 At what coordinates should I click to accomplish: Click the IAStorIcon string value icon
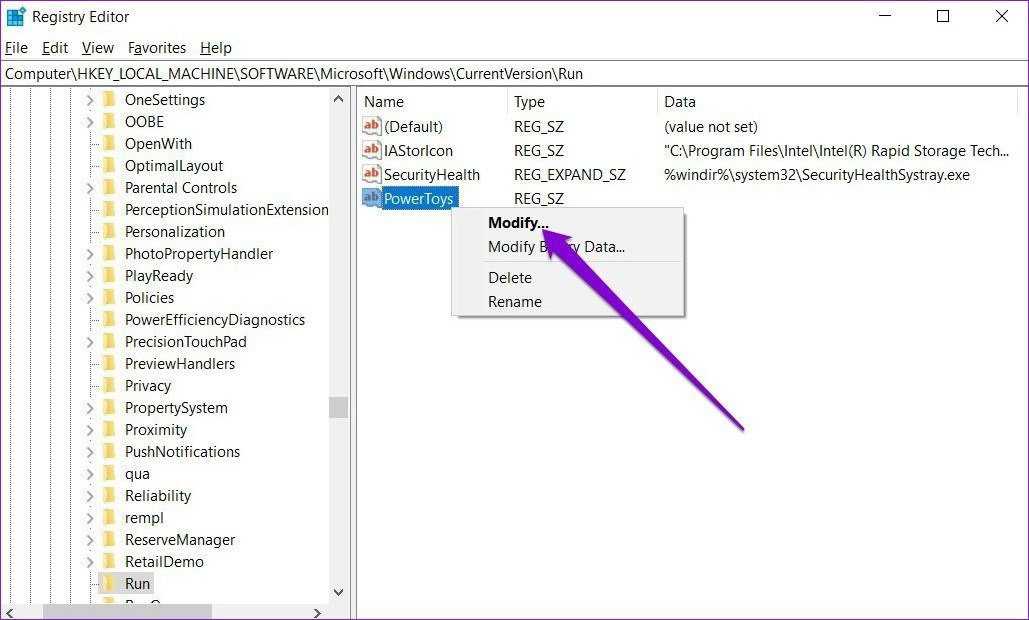click(372, 150)
